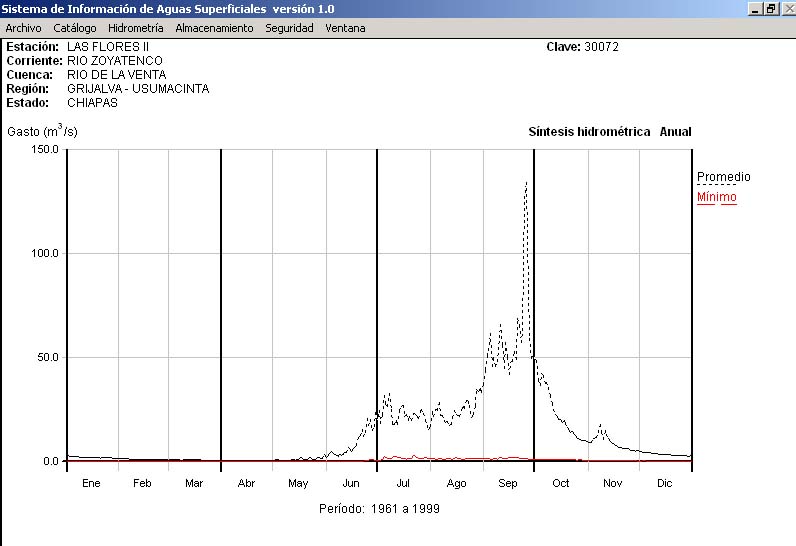Open the Catálogo menu
Image resolution: width=796 pixels, height=546 pixels.
coord(75,28)
